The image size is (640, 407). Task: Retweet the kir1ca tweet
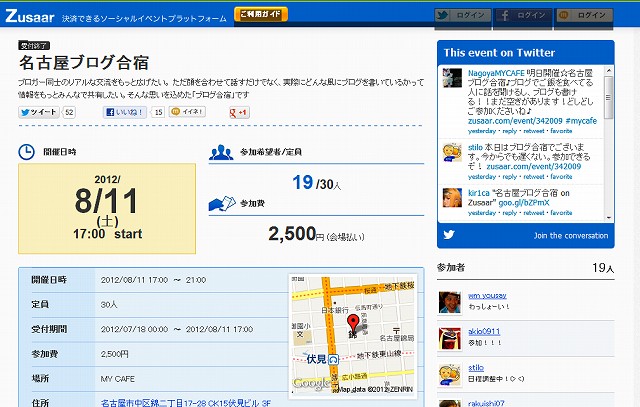coord(534,213)
